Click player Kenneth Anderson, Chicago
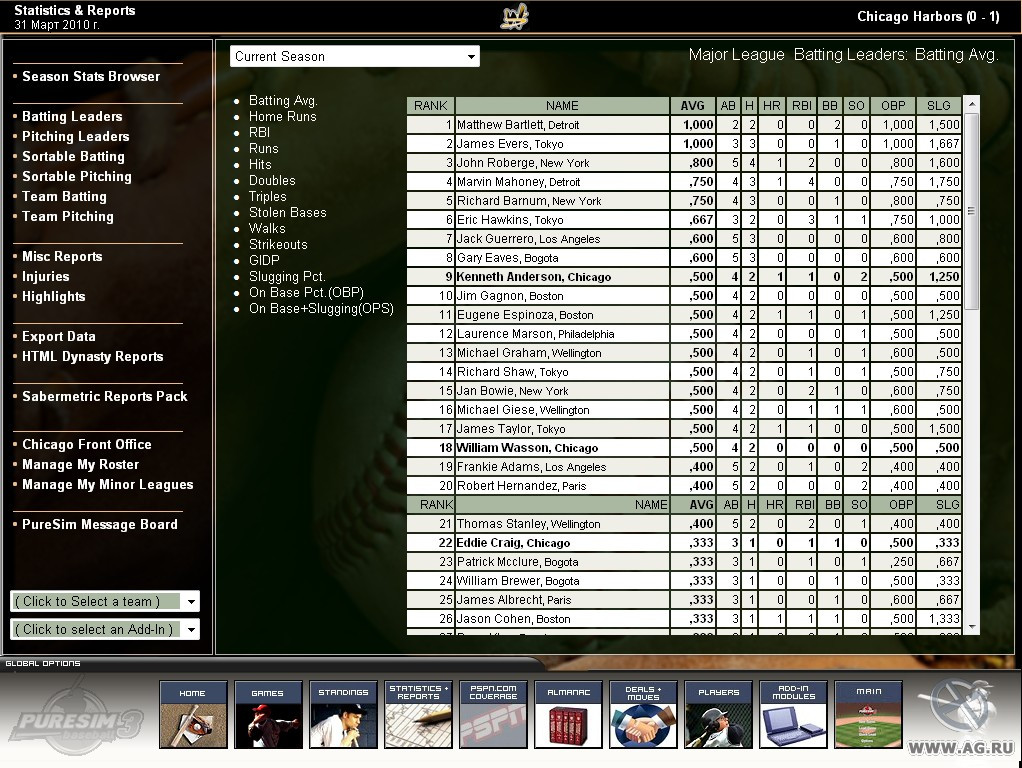The image size is (1022, 768). coord(533,276)
